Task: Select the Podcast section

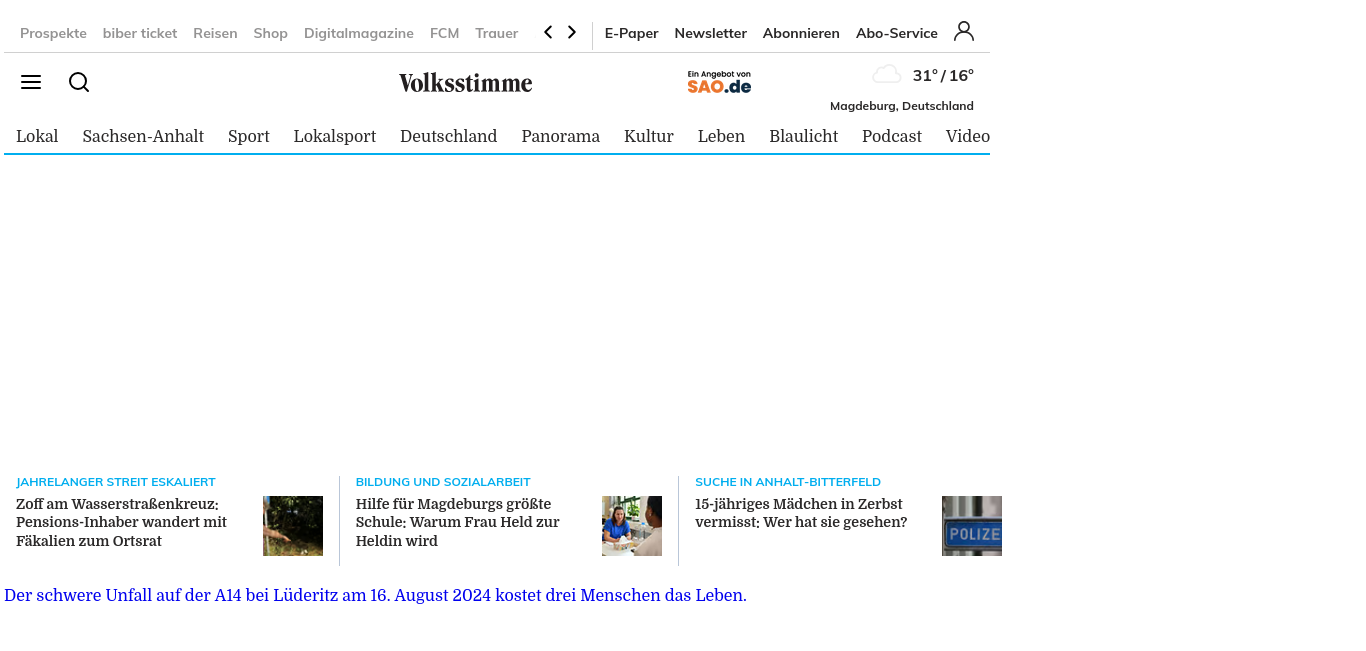Action: pyautogui.click(x=892, y=136)
